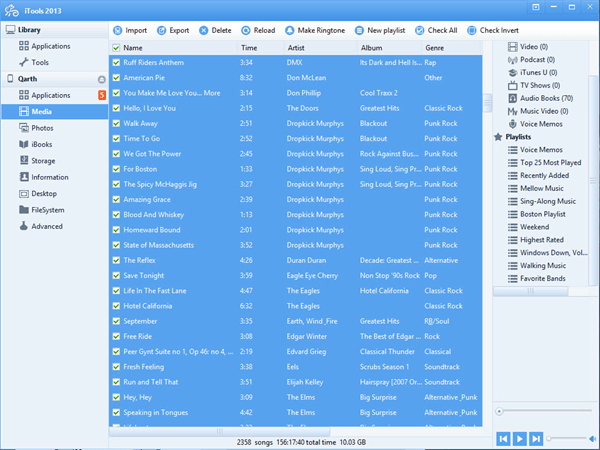This screenshot has height=450, width=600.
Task: Sort the list by Album column
Action: click(x=371, y=48)
